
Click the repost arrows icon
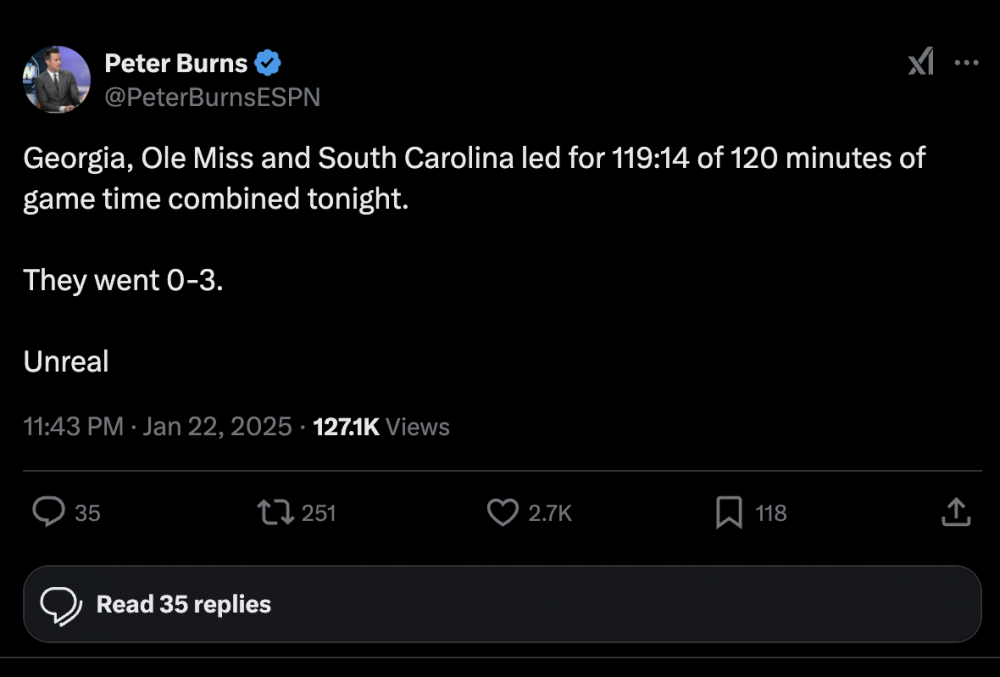click(x=275, y=513)
